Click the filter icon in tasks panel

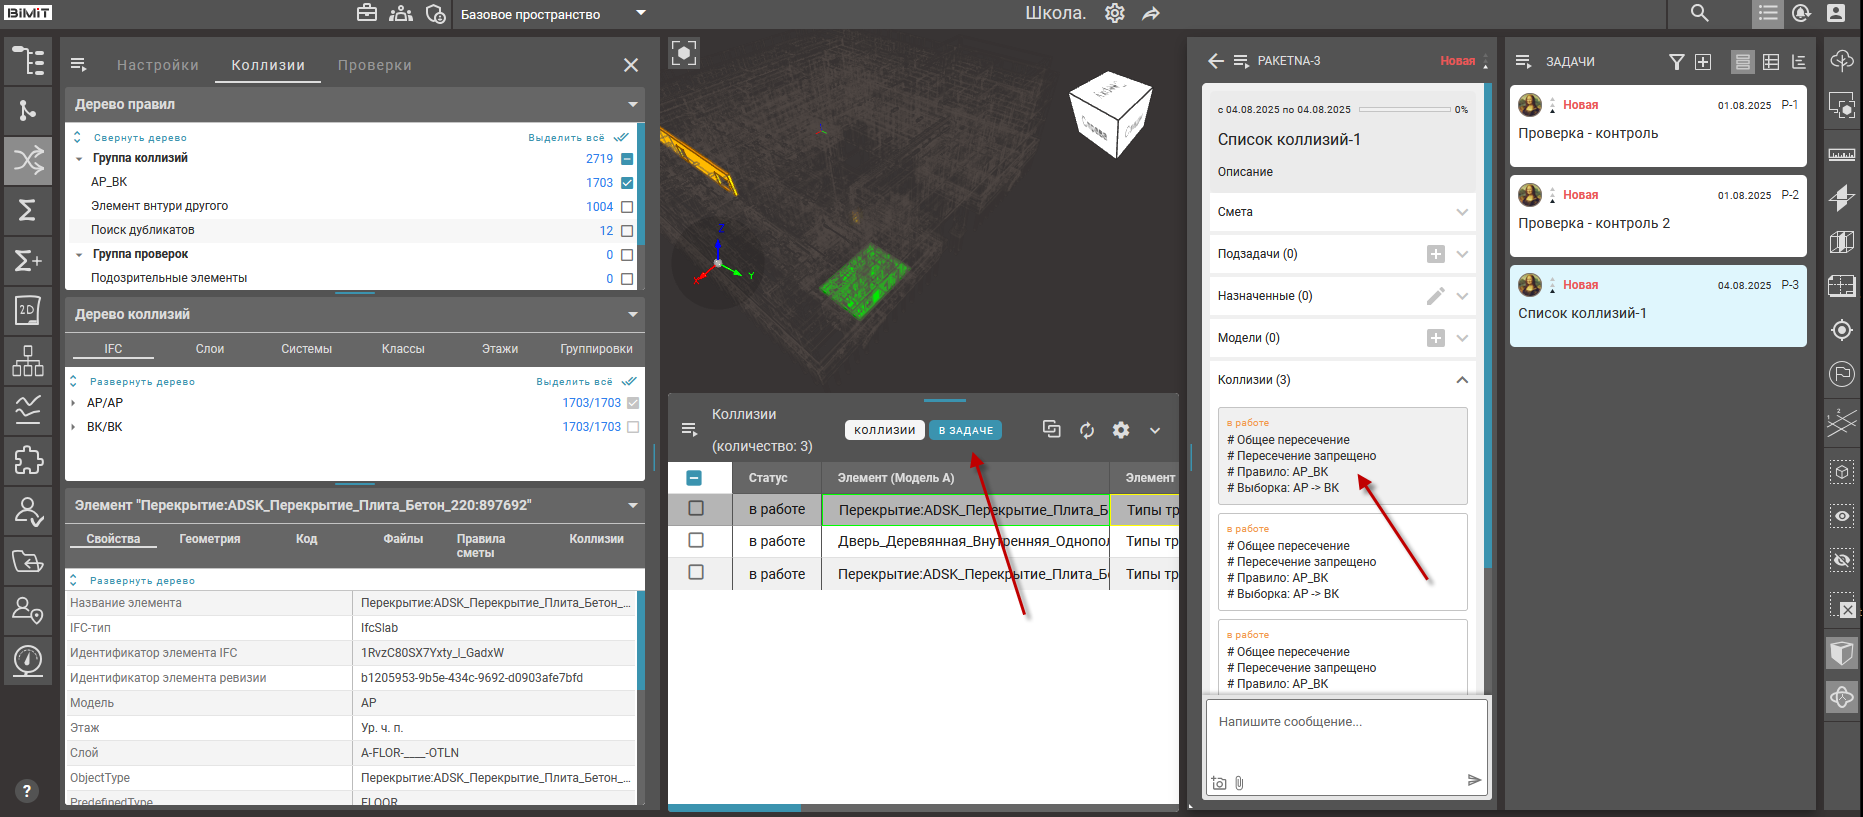[x=1677, y=62]
